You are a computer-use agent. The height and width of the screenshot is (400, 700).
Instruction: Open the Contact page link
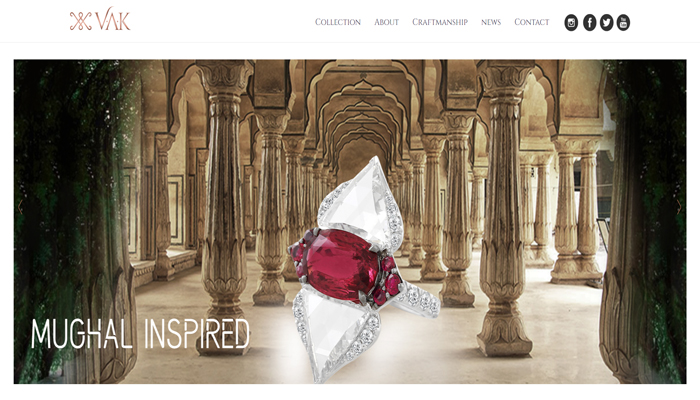(532, 22)
